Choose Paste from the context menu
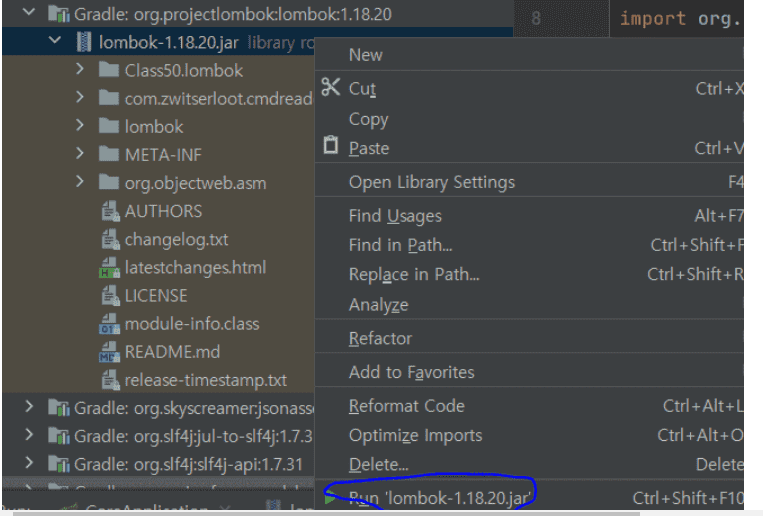The height and width of the screenshot is (516, 763). click(529, 148)
